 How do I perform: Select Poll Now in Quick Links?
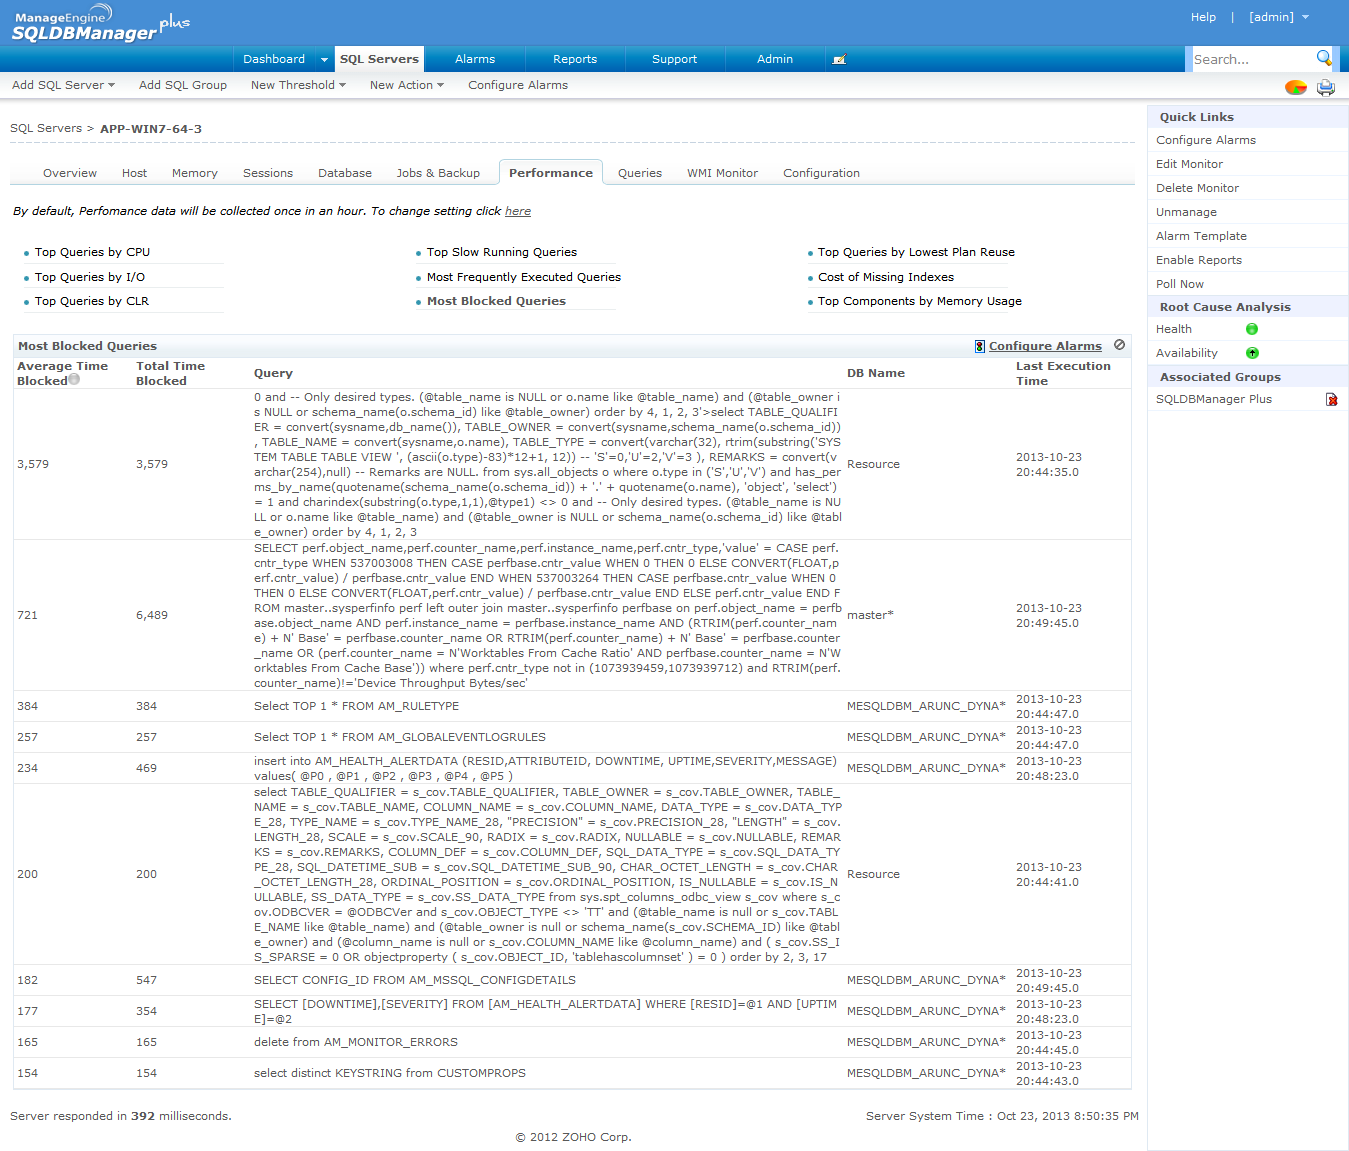1179,284
